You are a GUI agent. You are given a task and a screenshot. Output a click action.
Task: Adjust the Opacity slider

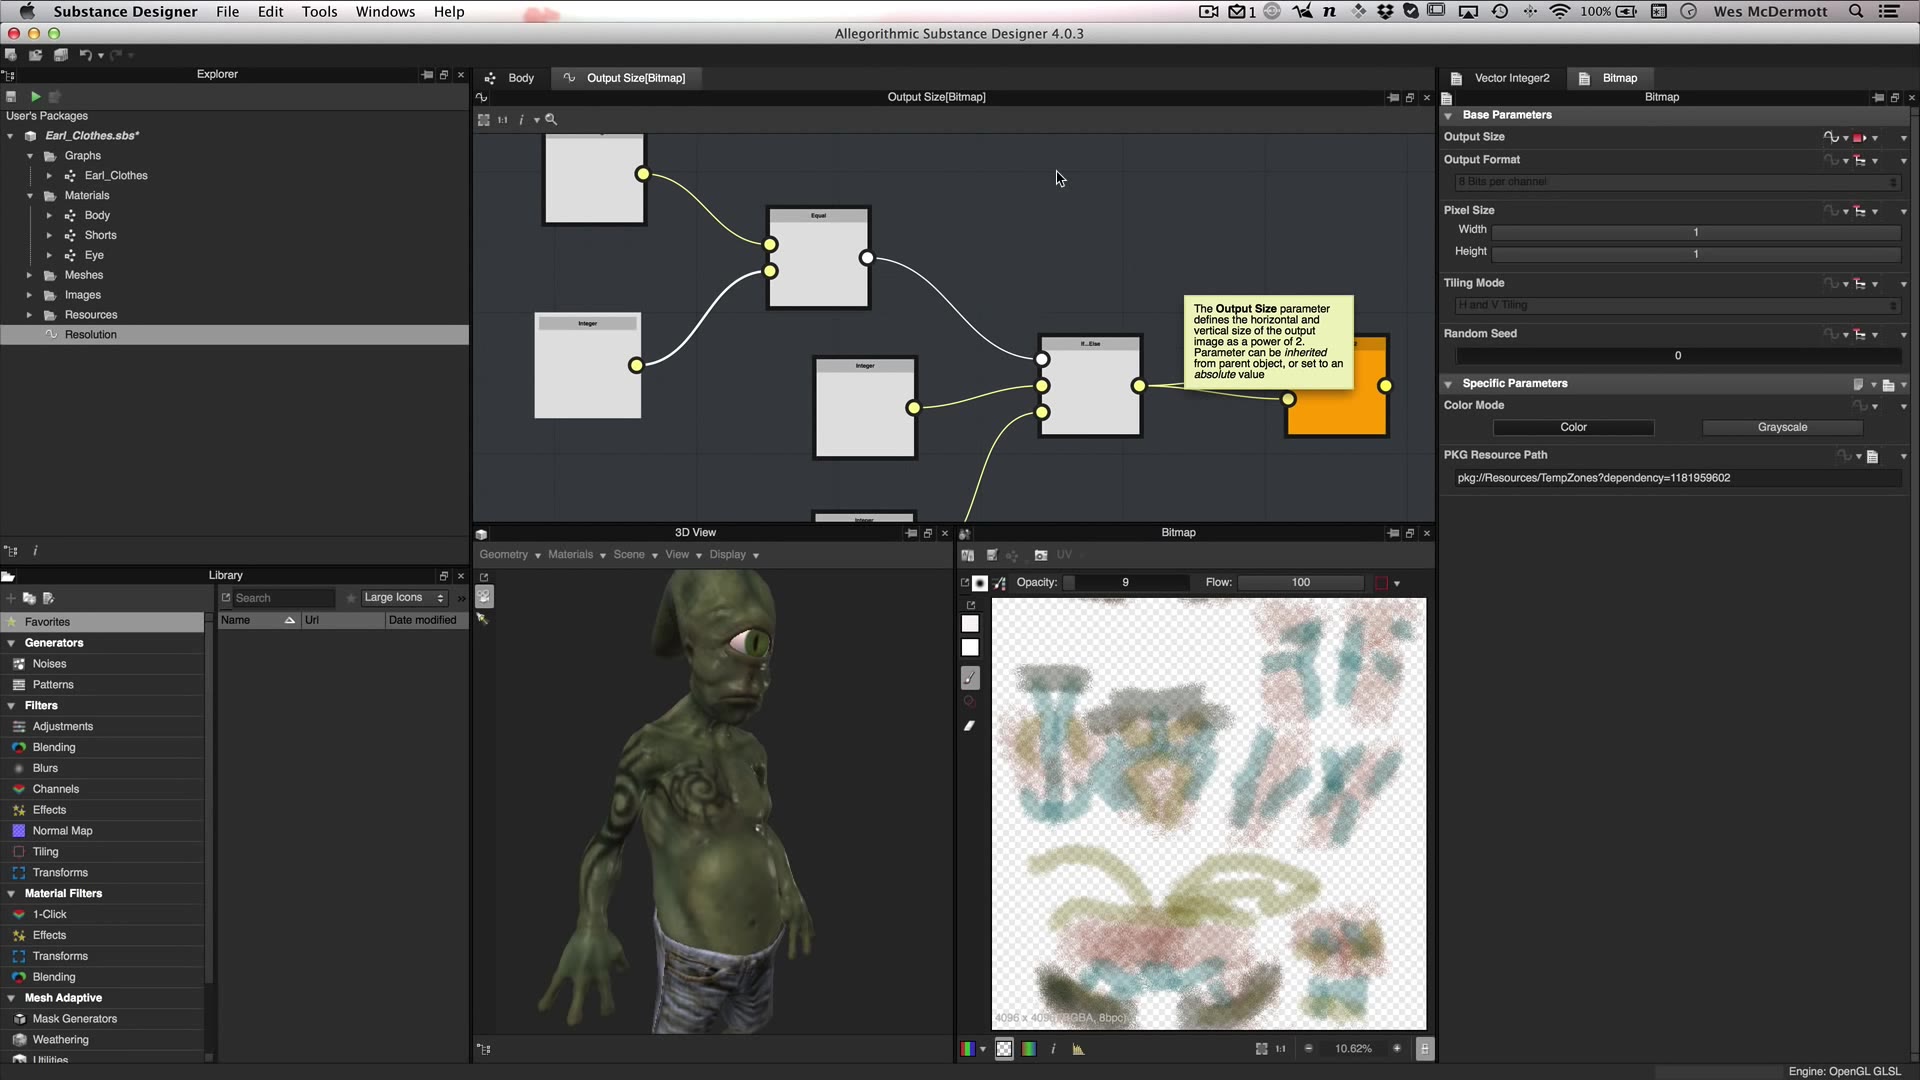click(x=1125, y=583)
